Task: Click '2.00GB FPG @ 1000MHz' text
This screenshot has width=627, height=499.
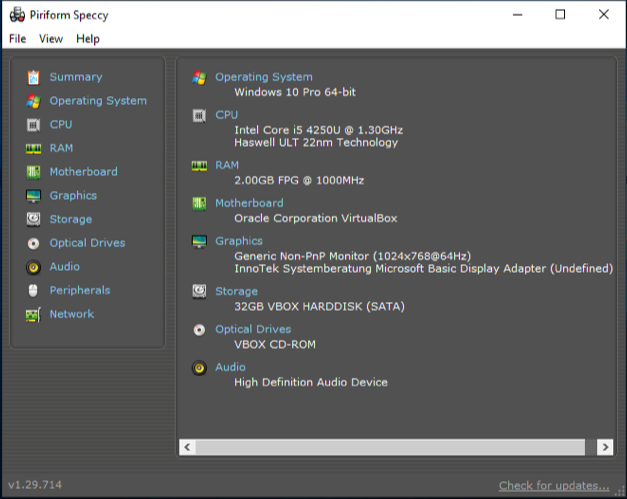Action: point(299,180)
